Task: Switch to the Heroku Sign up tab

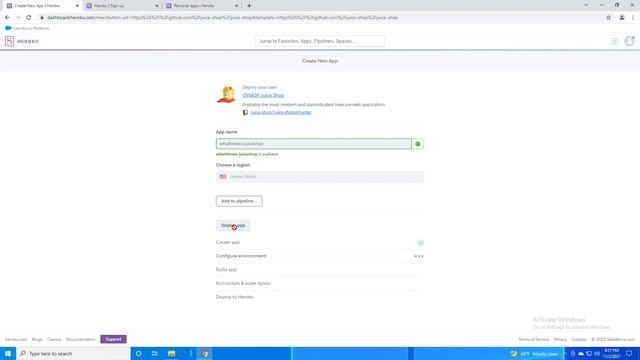Action: (122, 6)
